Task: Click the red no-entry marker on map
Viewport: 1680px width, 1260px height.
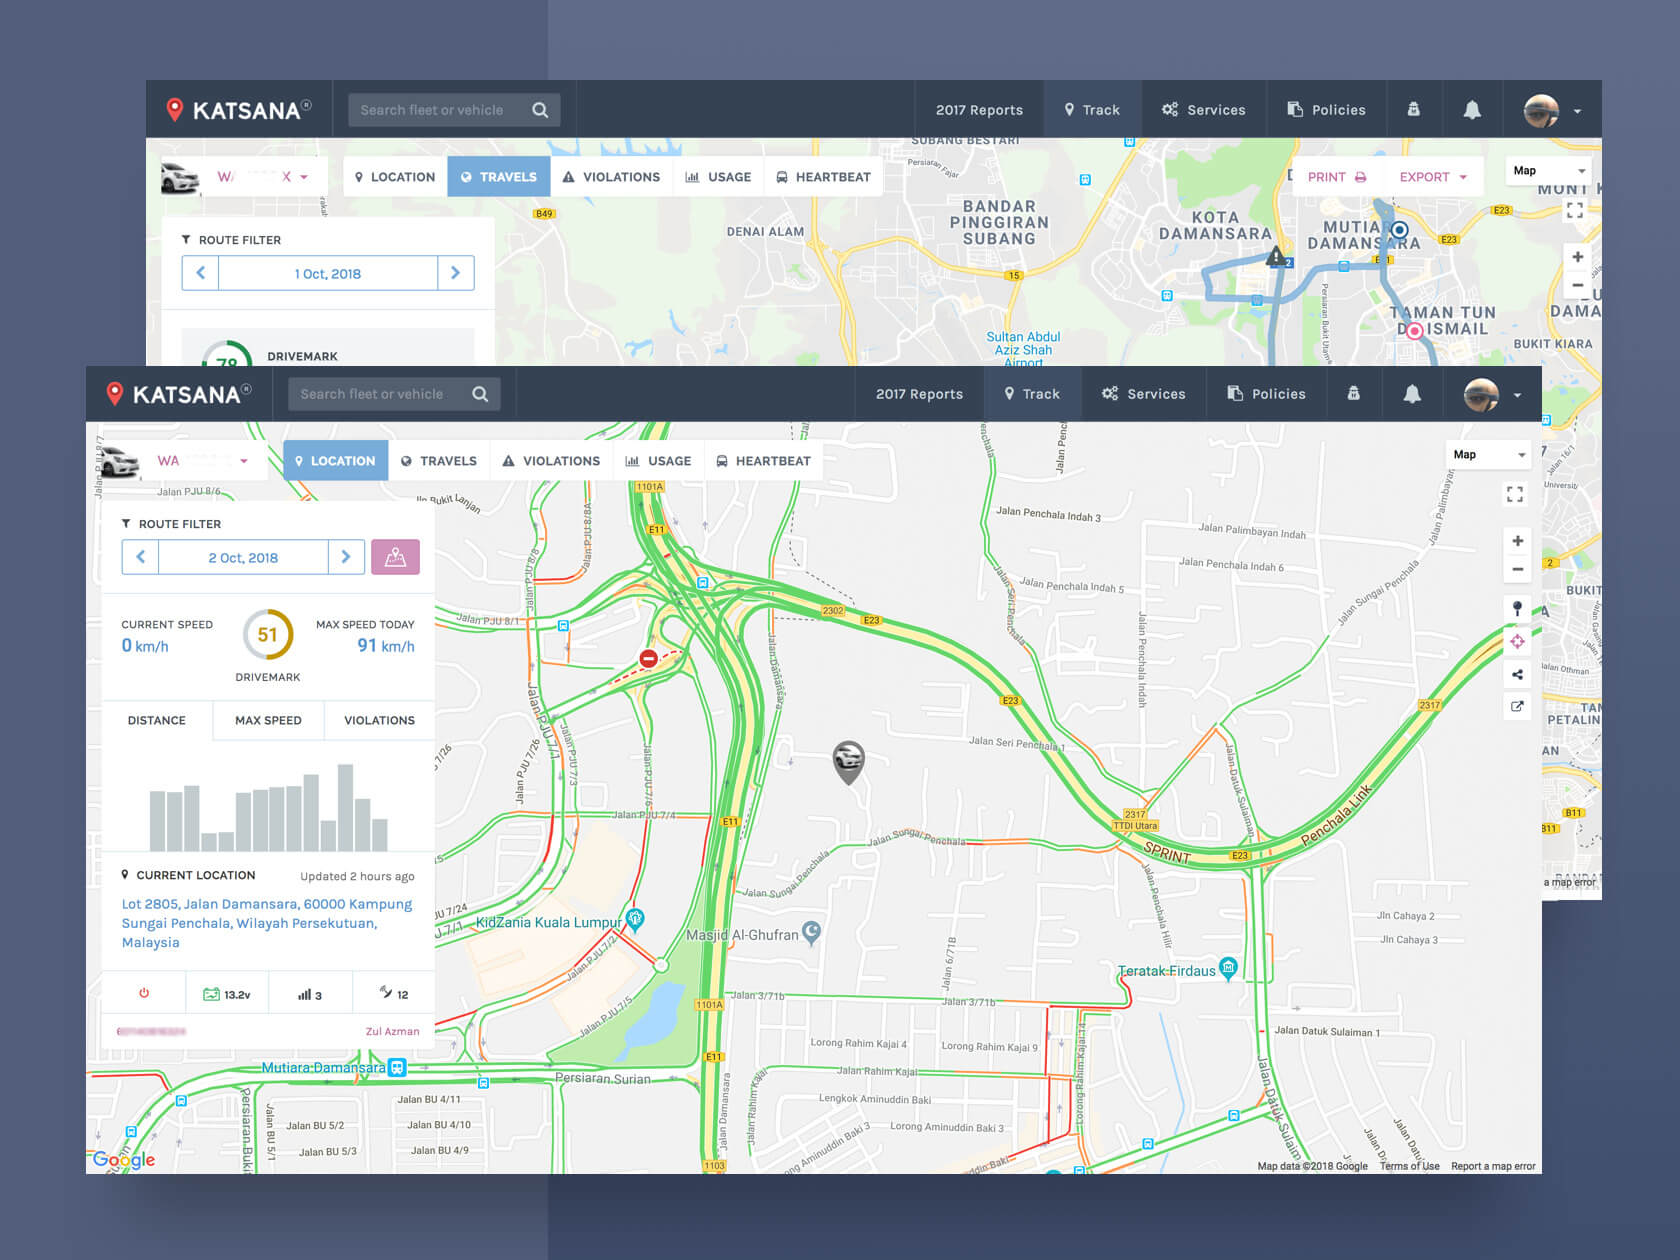Action: coord(648,658)
